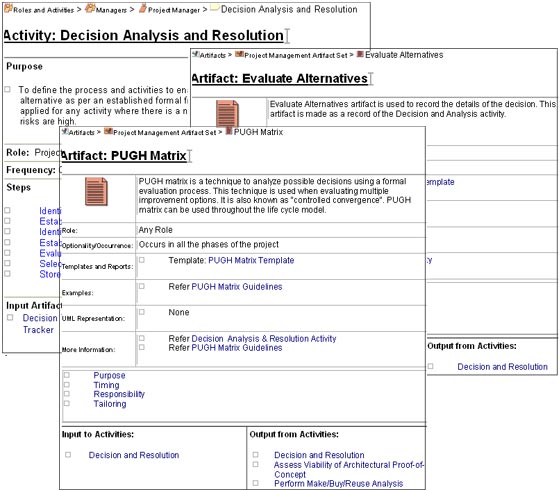Open Artifacts breadcrumb in Evaluate Alternatives window
Image resolution: width=560 pixels, height=491 pixels.
coord(213,55)
